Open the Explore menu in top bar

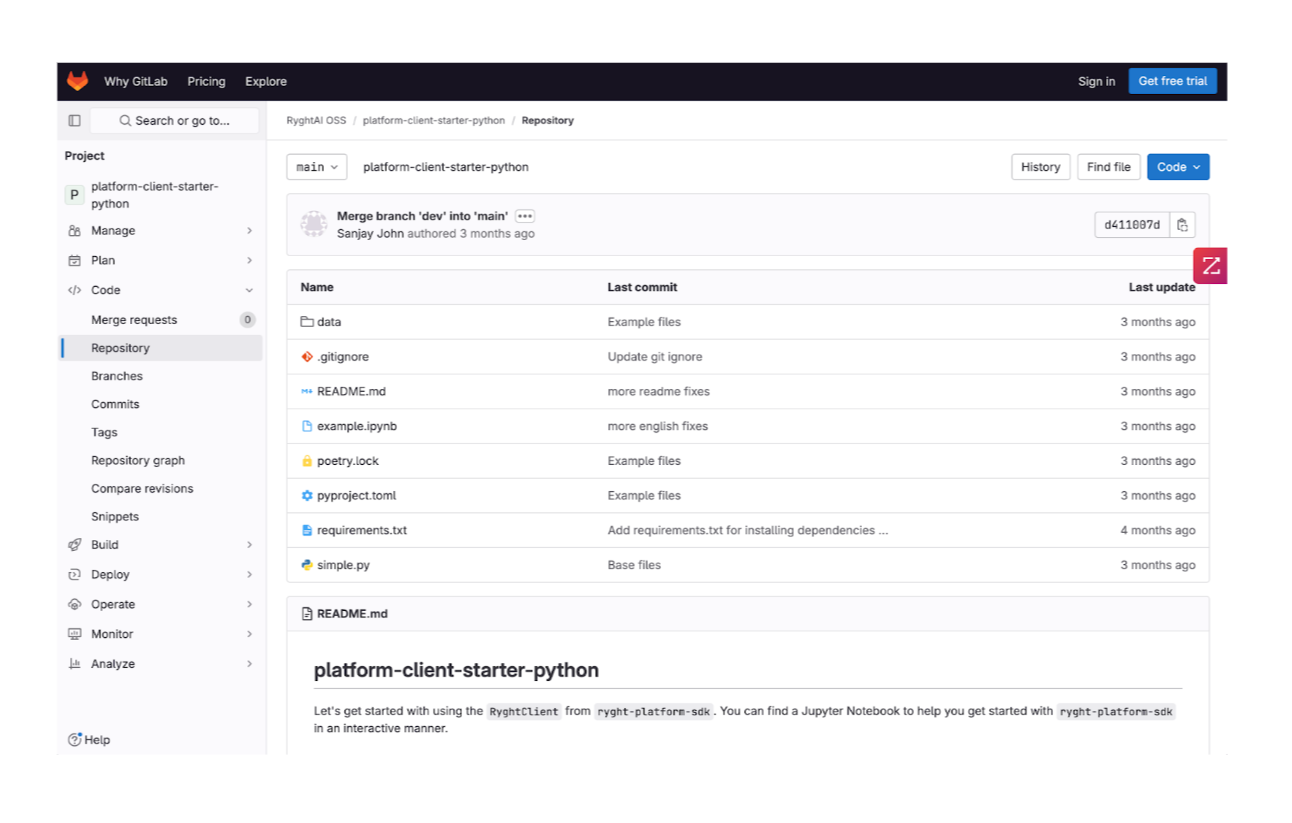265,81
